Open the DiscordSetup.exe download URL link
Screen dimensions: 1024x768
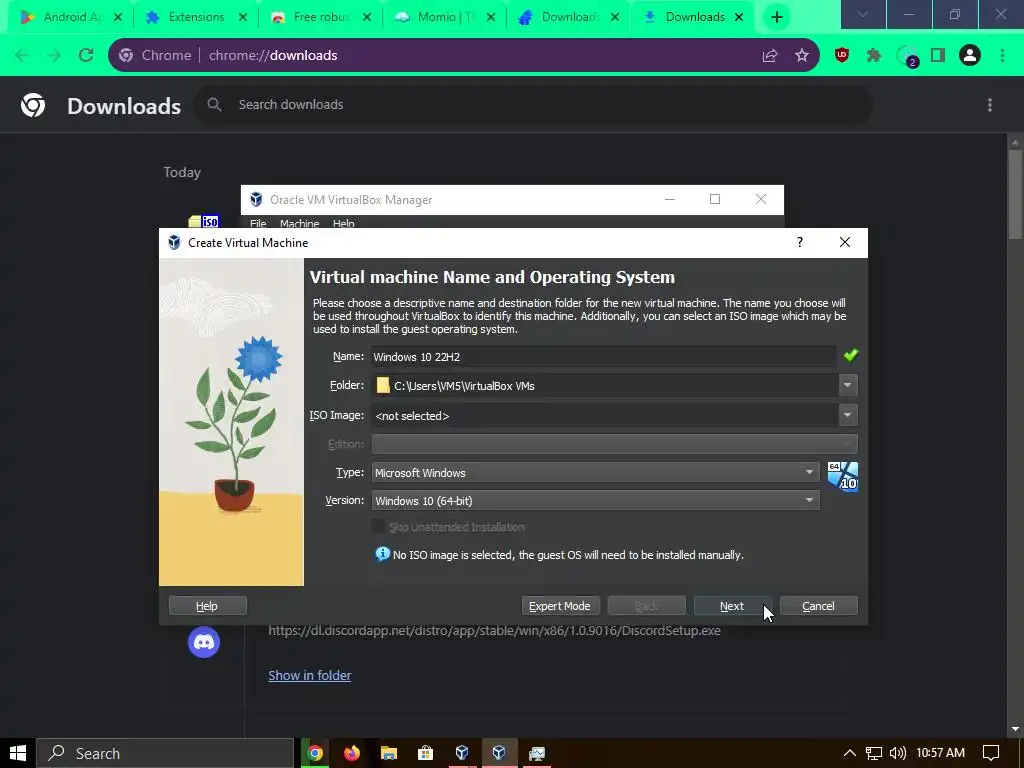pos(494,631)
